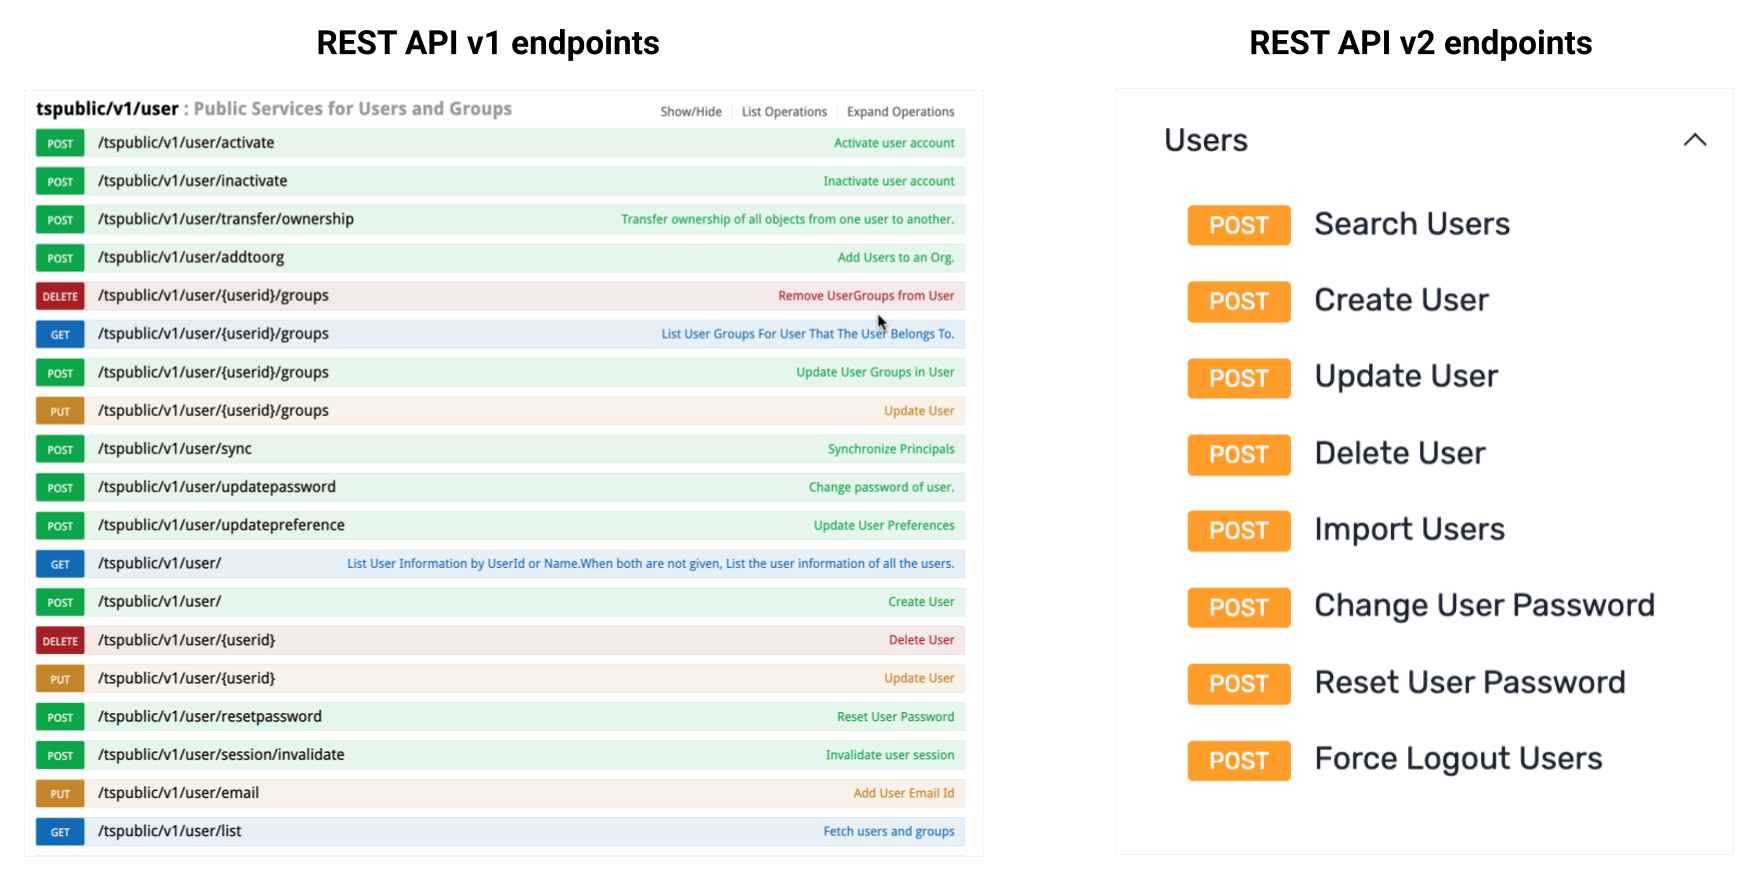Collapse the Users section chevron

click(x=1694, y=140)
